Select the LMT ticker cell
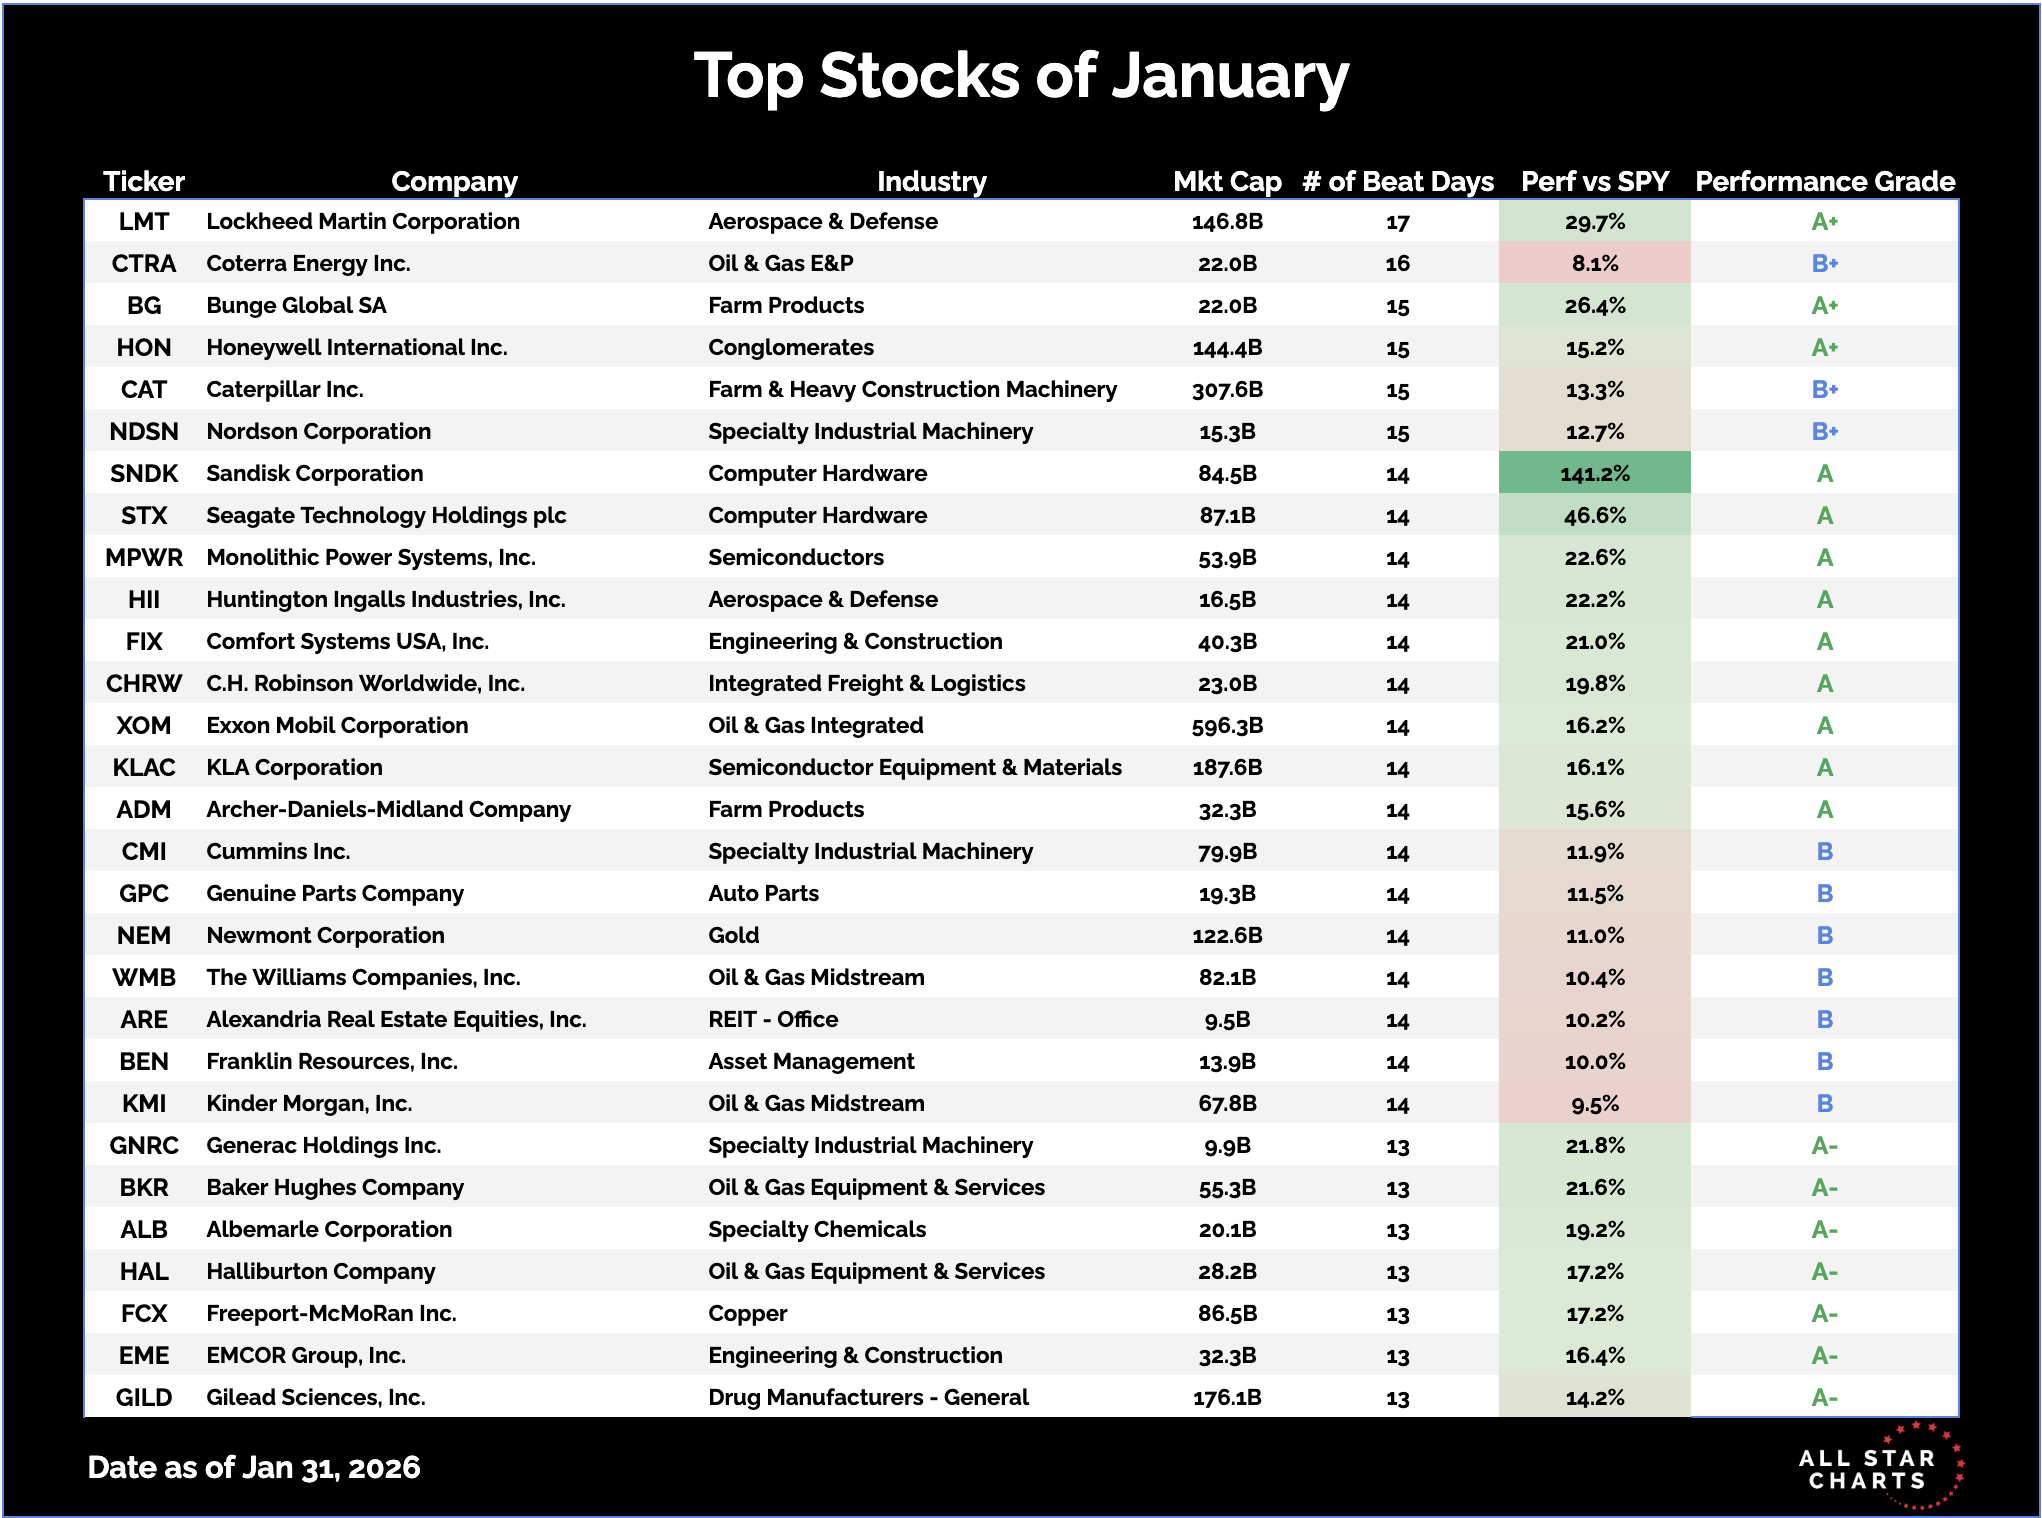 pyautogui.click(x=144, y=221)
